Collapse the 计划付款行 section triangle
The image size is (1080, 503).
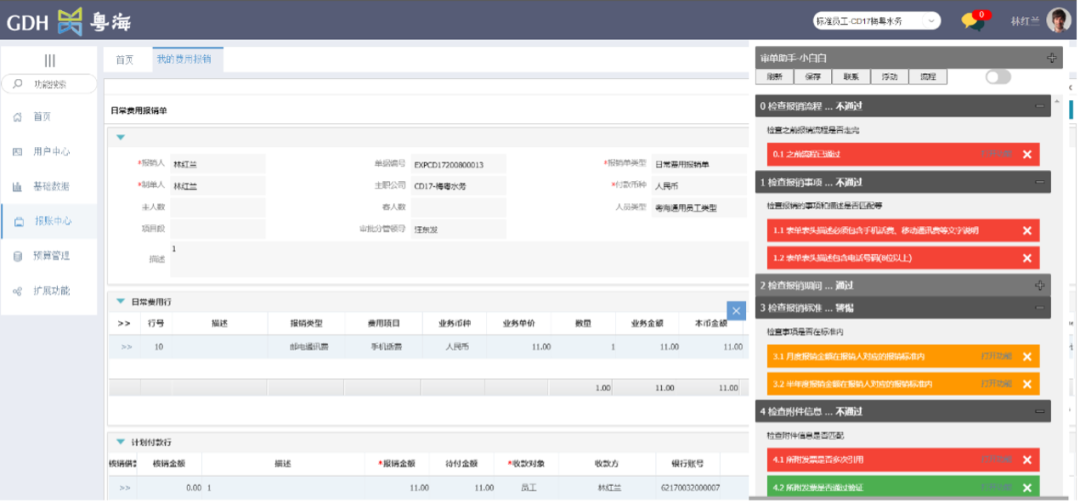(x=121, y=441)
